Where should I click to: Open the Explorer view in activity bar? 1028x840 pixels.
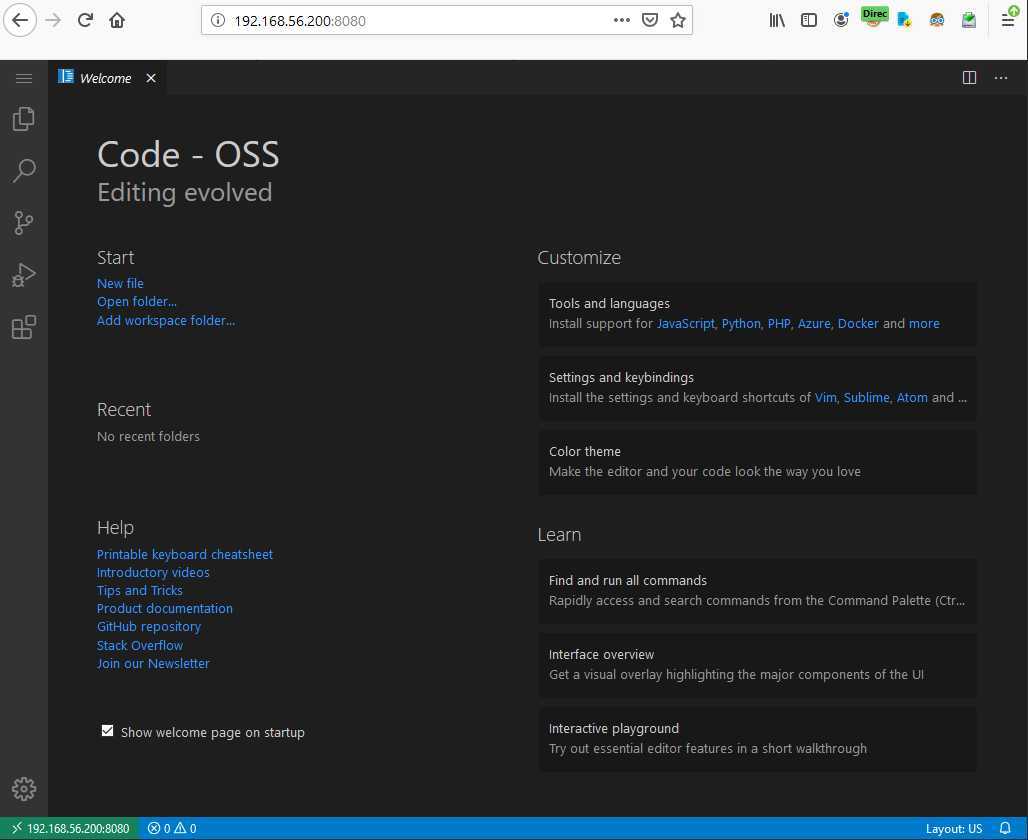(x=24, y=119)
